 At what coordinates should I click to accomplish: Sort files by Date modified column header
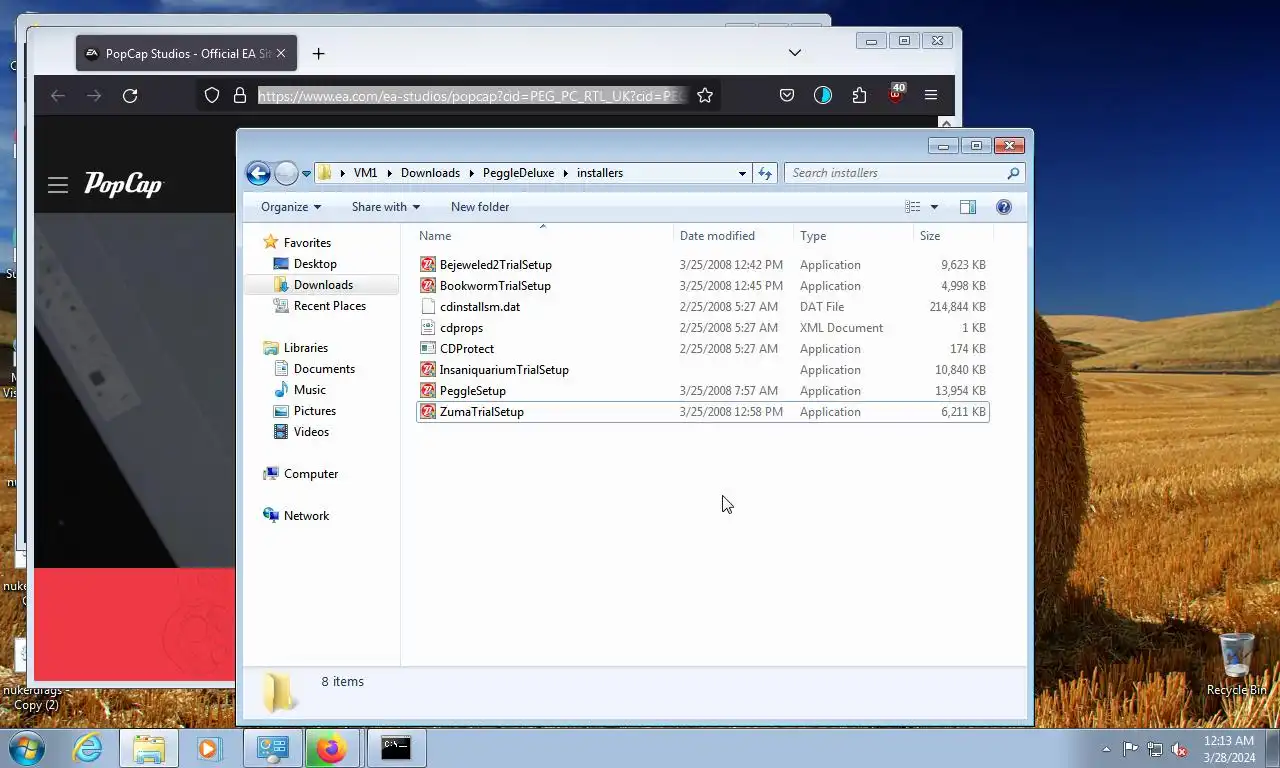tap(734, 236)
